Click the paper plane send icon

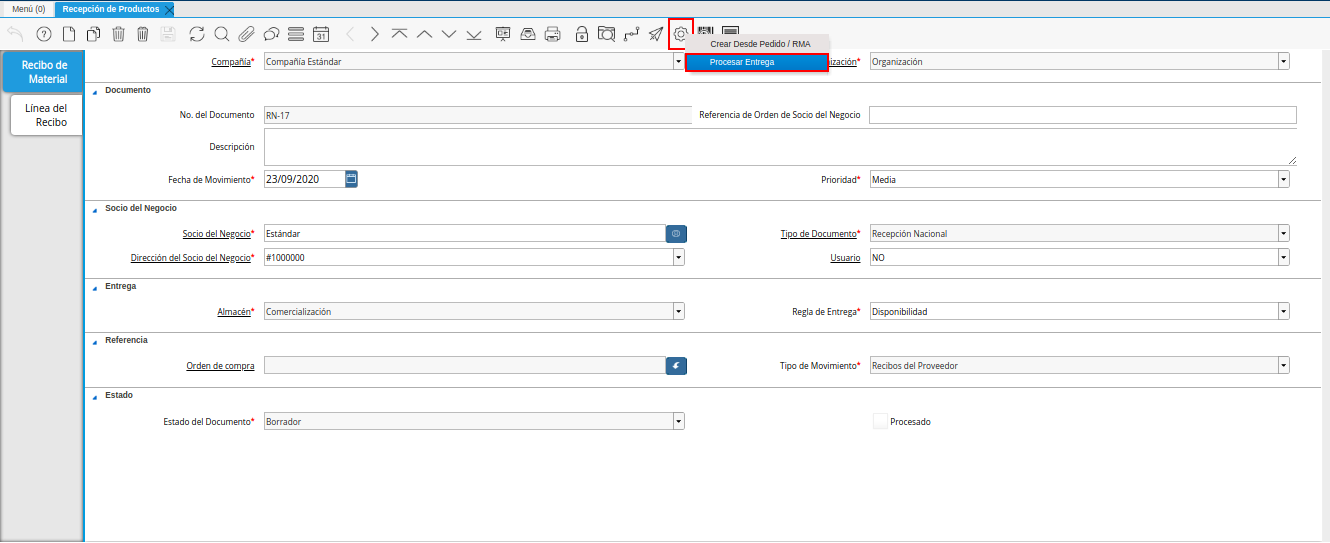(x=656, y=34)
